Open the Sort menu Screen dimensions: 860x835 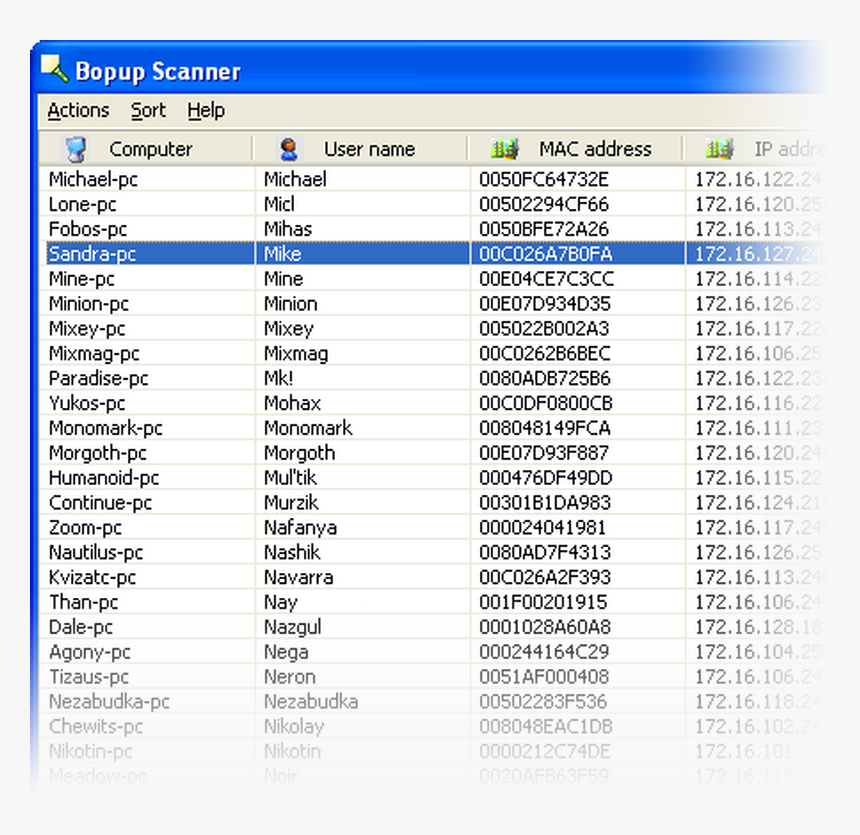(x=148, y=110)
